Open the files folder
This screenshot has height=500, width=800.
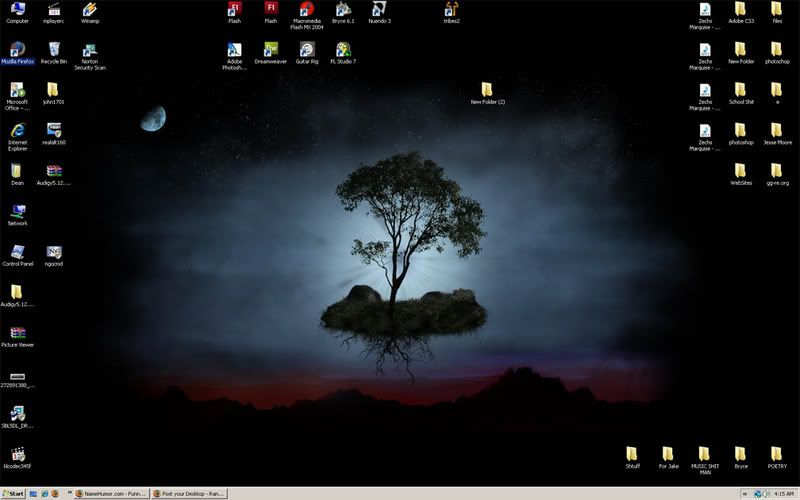coord(777,13)
